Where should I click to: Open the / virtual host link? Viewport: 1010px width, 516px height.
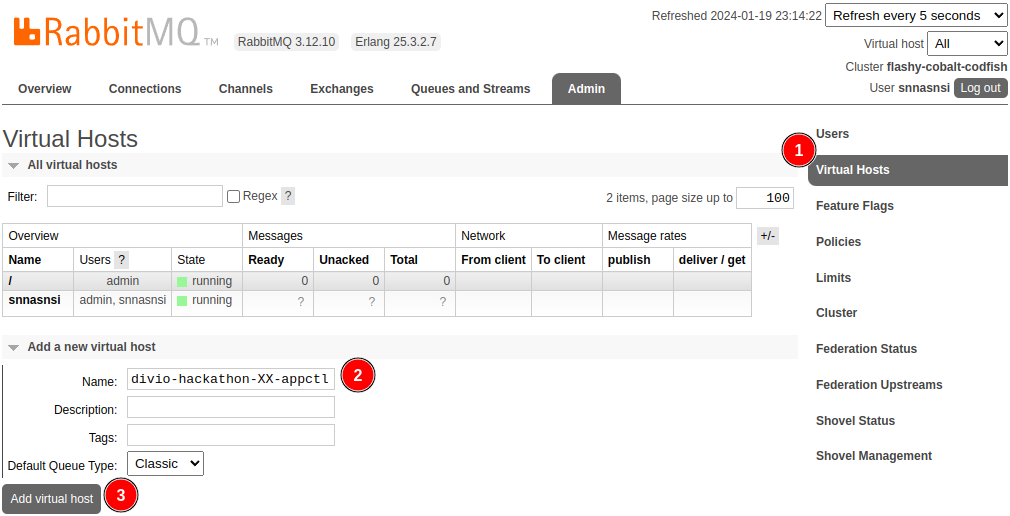(10, 281)
